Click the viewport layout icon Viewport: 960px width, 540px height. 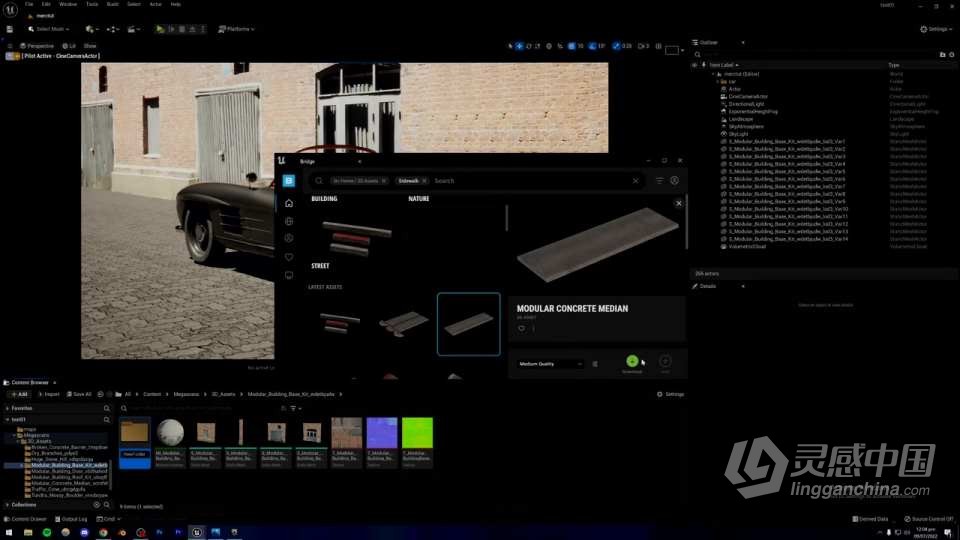pos(659,46)
